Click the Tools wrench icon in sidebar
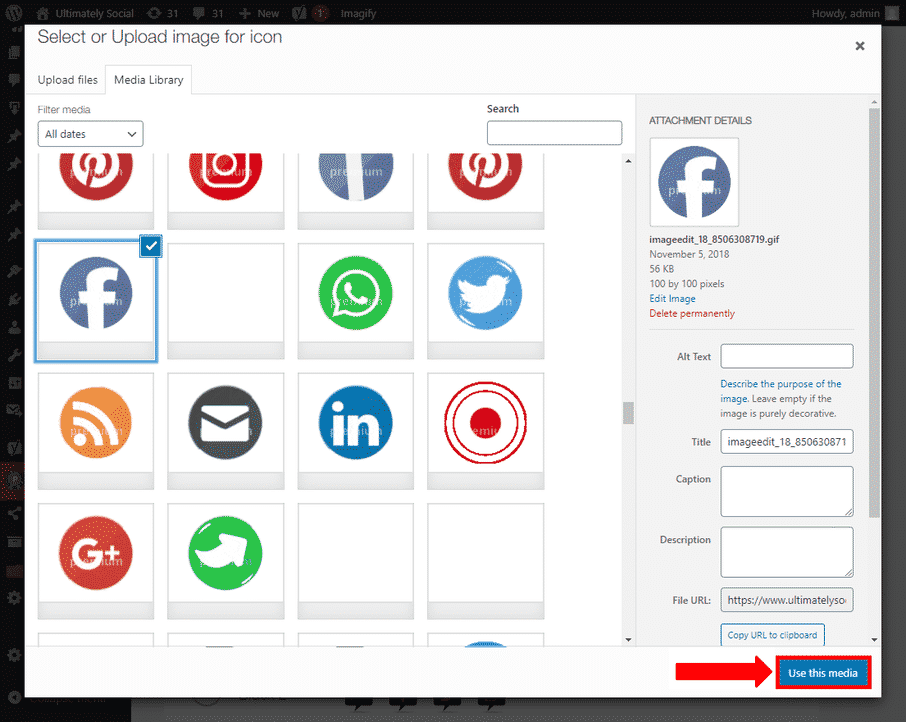This screenshot has width=906, height=722. point(14,355)
